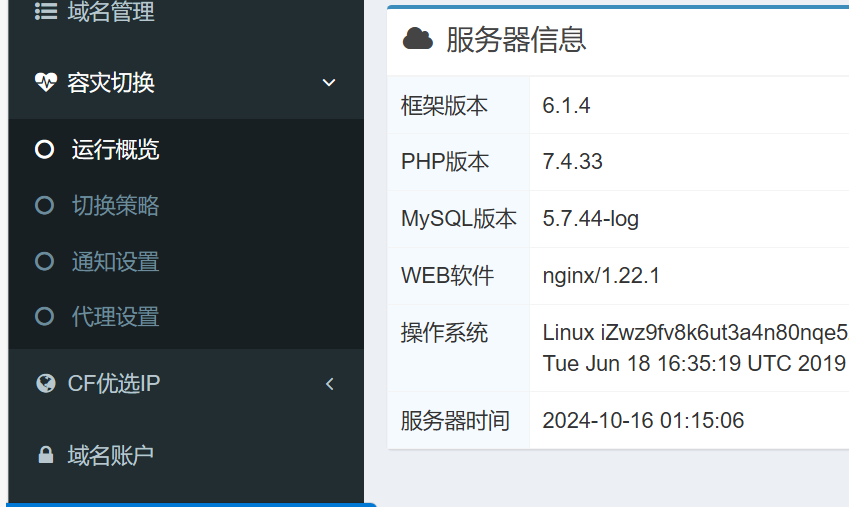Click the CF优选IP menu label

[x=114, y=383]
